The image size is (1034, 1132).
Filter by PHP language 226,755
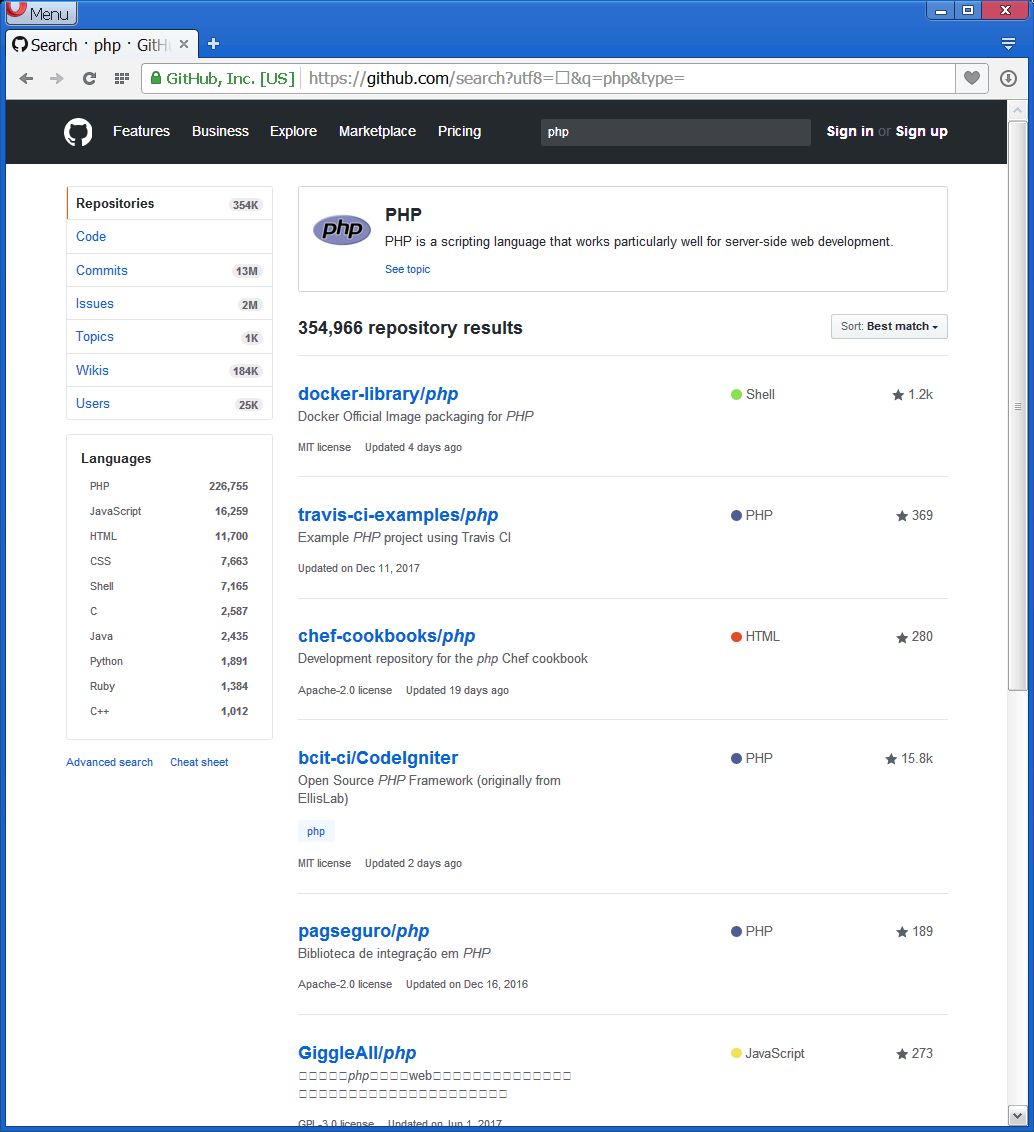click(x=169, y=487)
